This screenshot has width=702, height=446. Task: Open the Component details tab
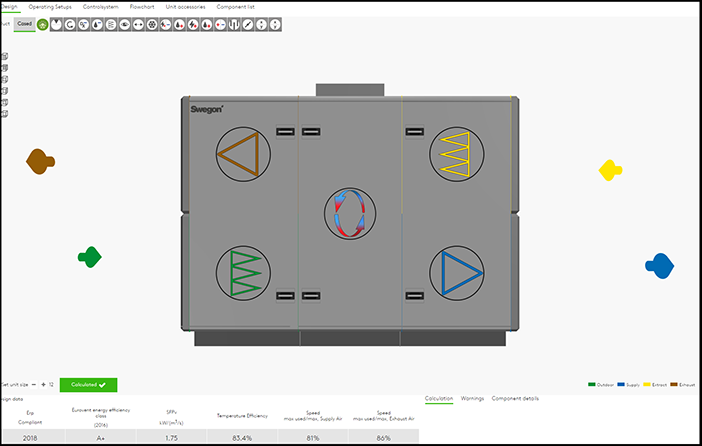515,398
